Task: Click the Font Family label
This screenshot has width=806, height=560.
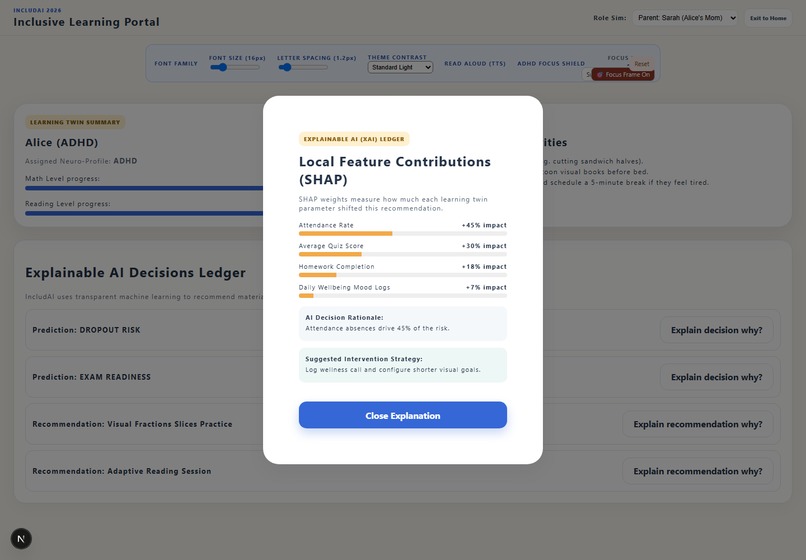Action: 176,64
